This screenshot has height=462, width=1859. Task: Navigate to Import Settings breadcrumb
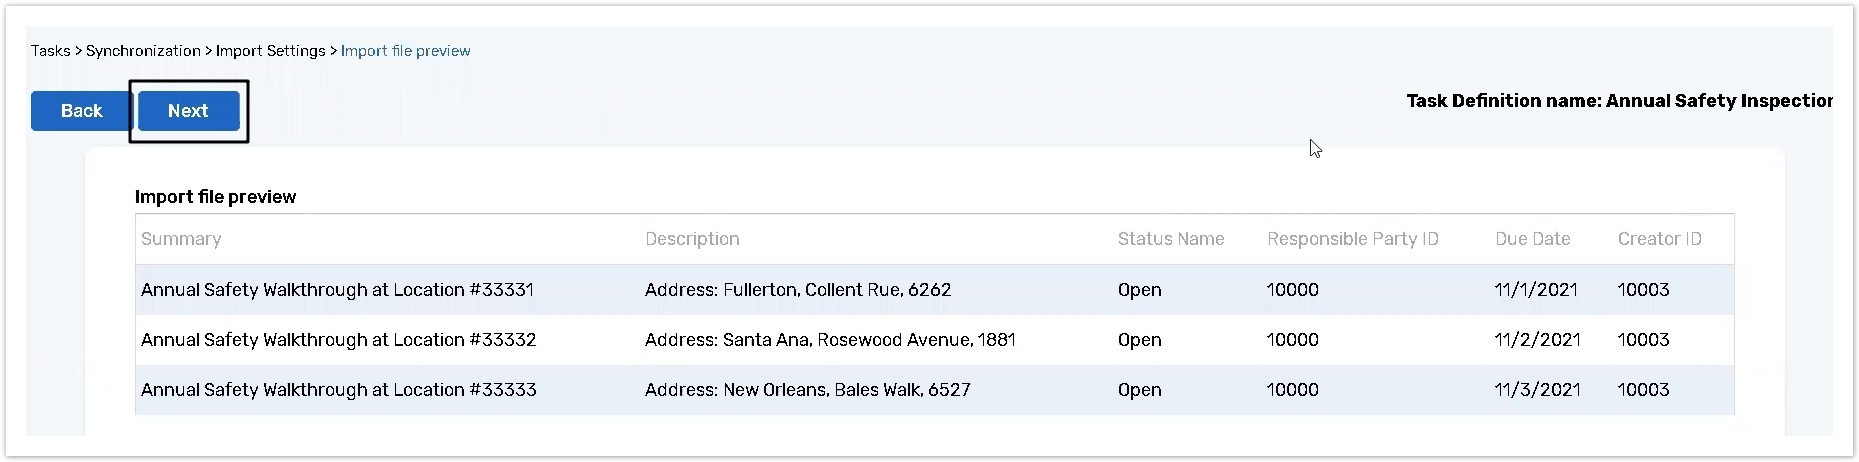[x=270, y=51]
